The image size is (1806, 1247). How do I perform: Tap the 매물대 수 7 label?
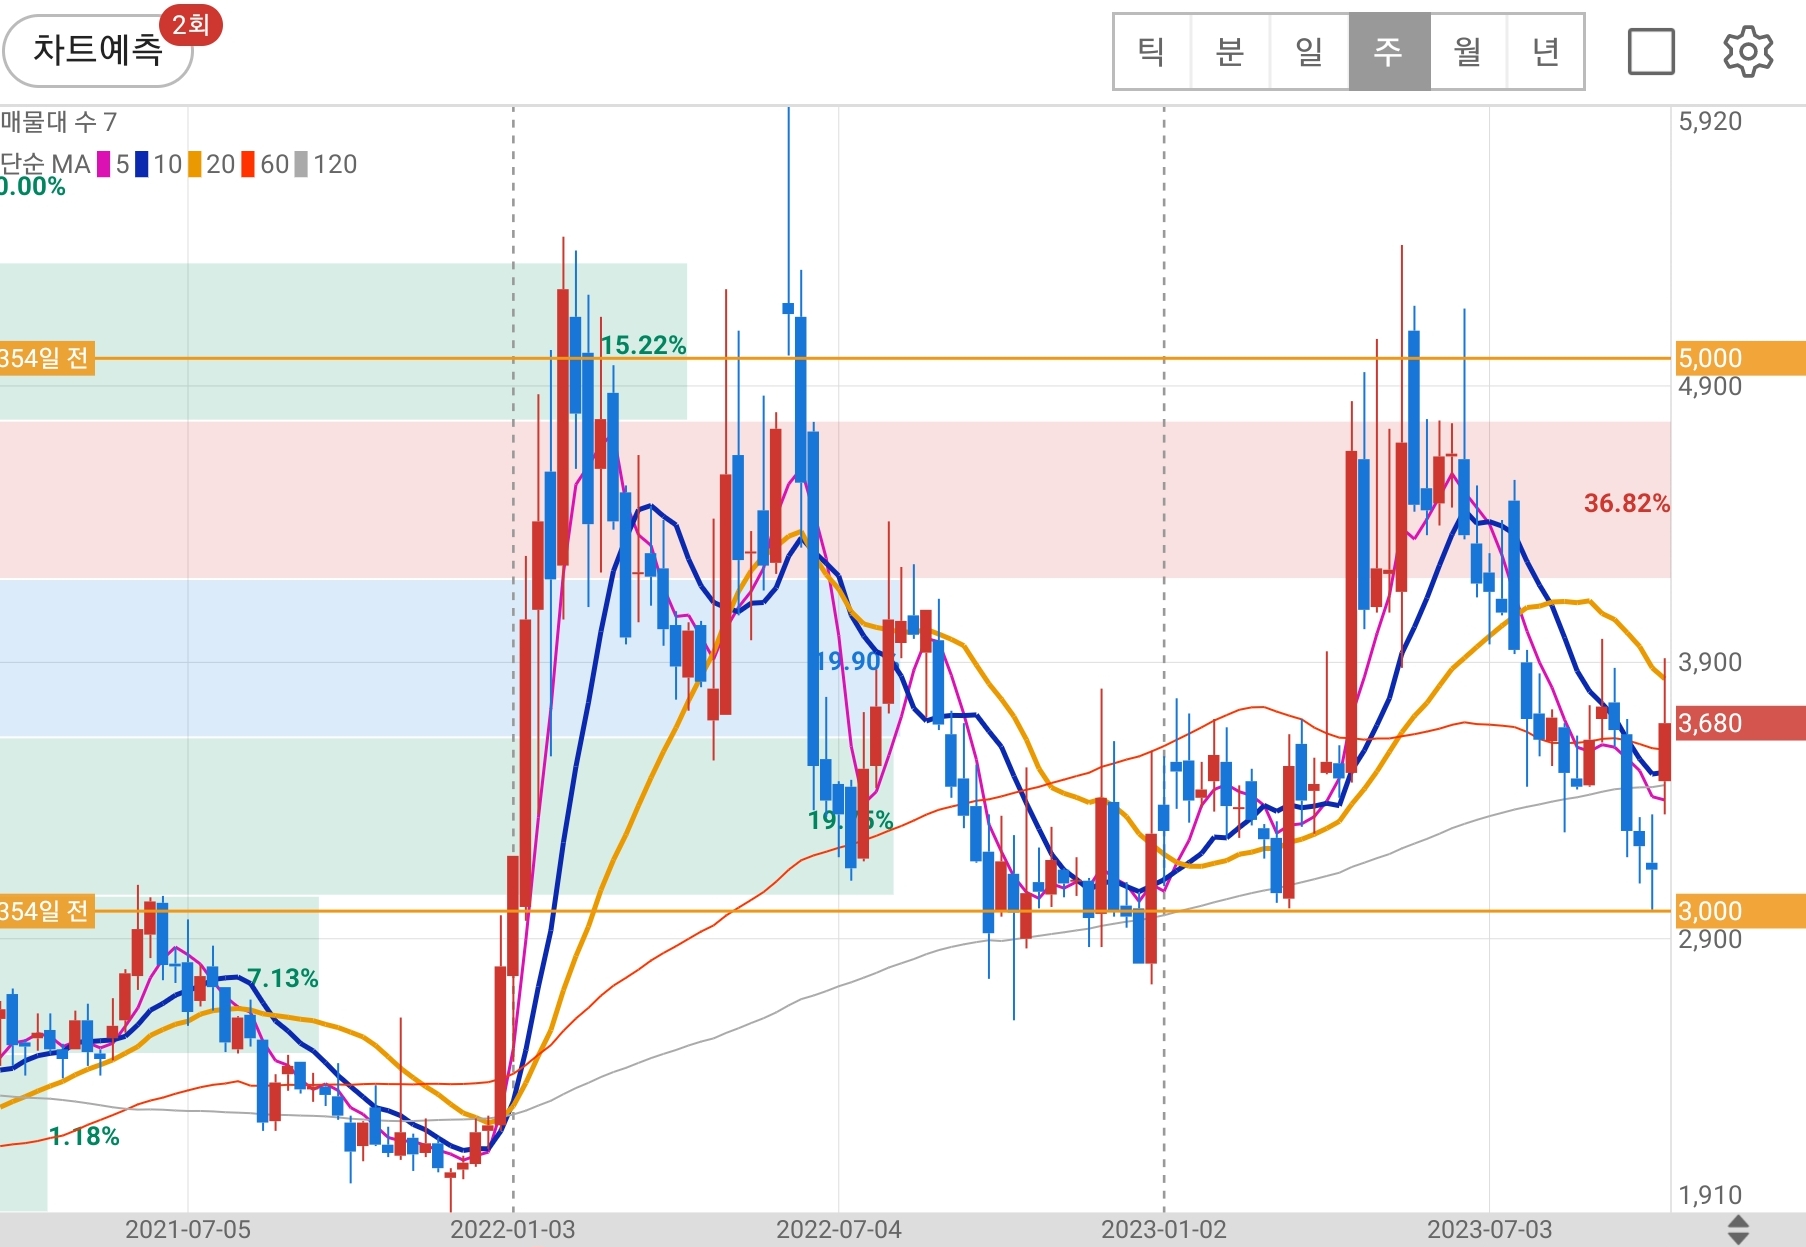(59, 122)
